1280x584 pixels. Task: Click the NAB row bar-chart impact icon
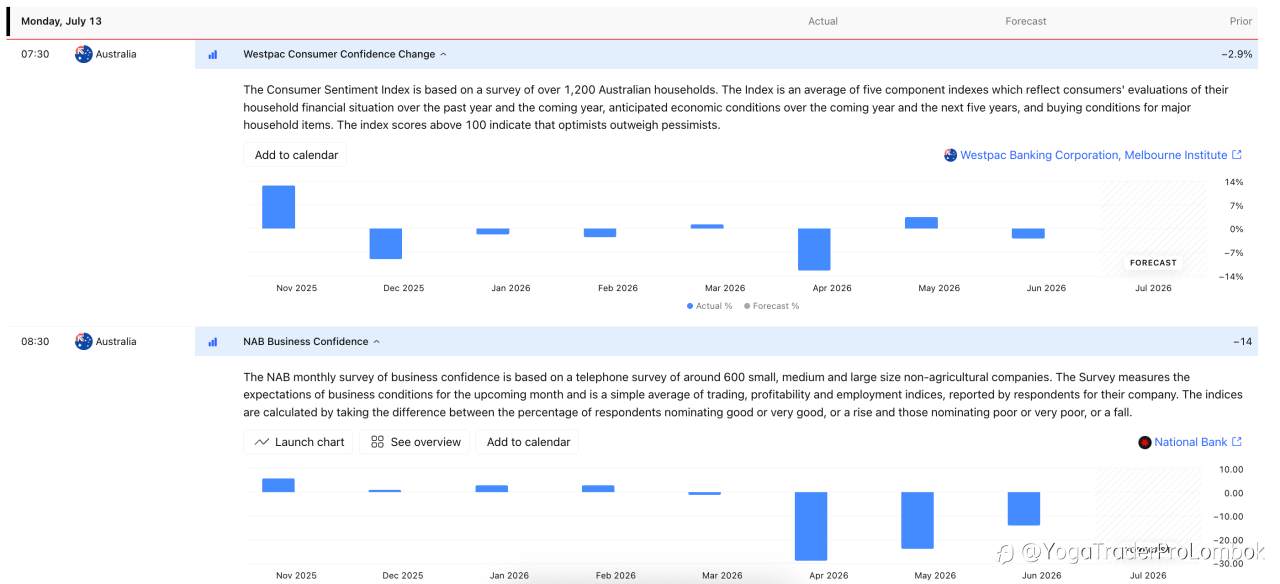tap(213, 342)
